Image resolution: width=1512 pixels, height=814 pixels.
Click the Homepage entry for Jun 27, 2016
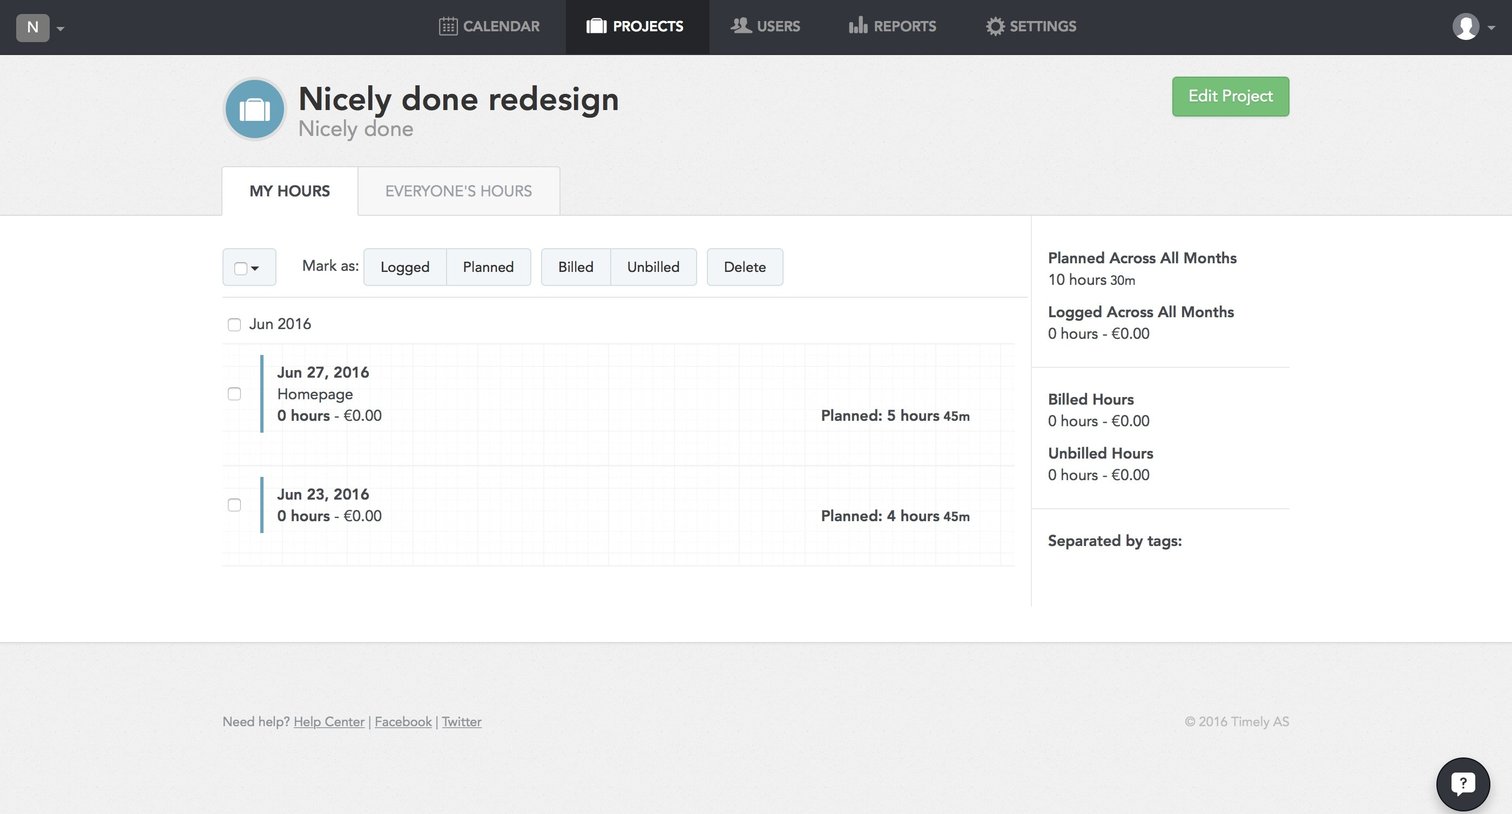click(x=315, y=394)
